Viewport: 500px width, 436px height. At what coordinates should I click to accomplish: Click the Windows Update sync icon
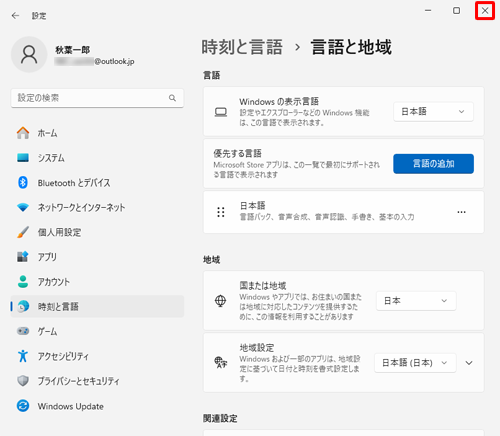click(23, 406)
